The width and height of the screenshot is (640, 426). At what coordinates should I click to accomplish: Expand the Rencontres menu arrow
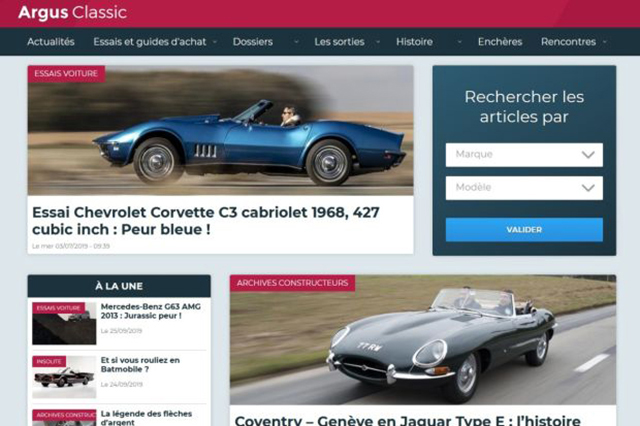605,42
